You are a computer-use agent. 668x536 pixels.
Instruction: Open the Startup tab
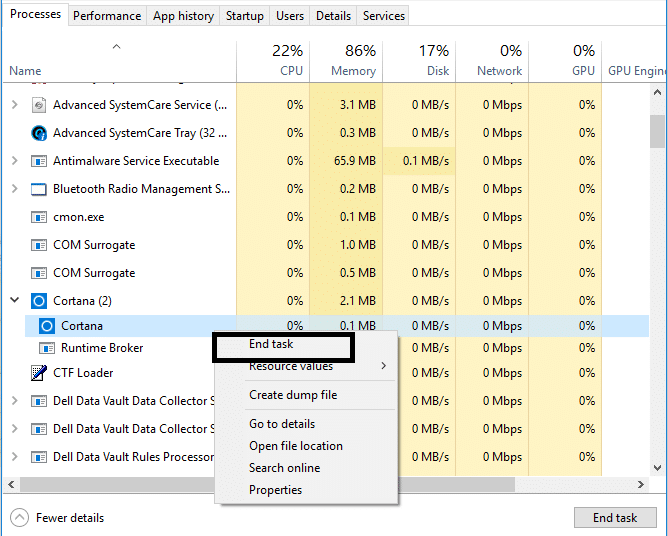pyautogui.click(x=245, y=16)
